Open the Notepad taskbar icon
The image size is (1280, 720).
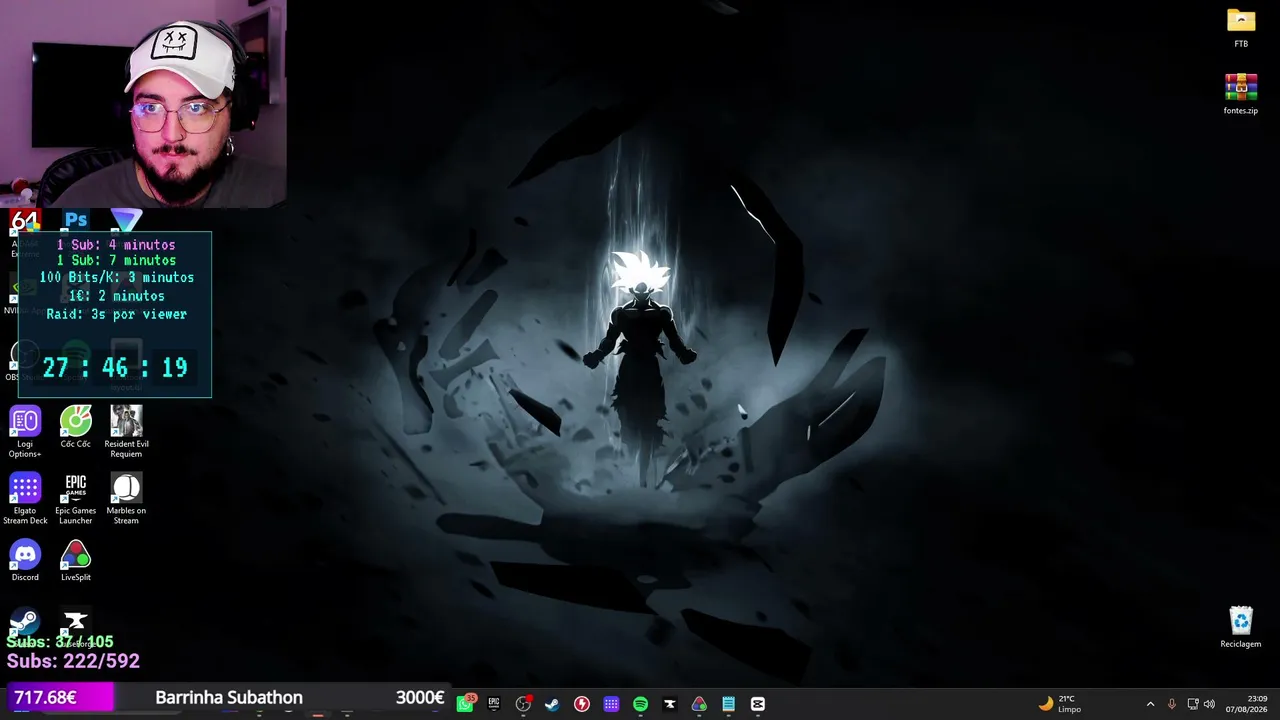[x=728, y=704]
